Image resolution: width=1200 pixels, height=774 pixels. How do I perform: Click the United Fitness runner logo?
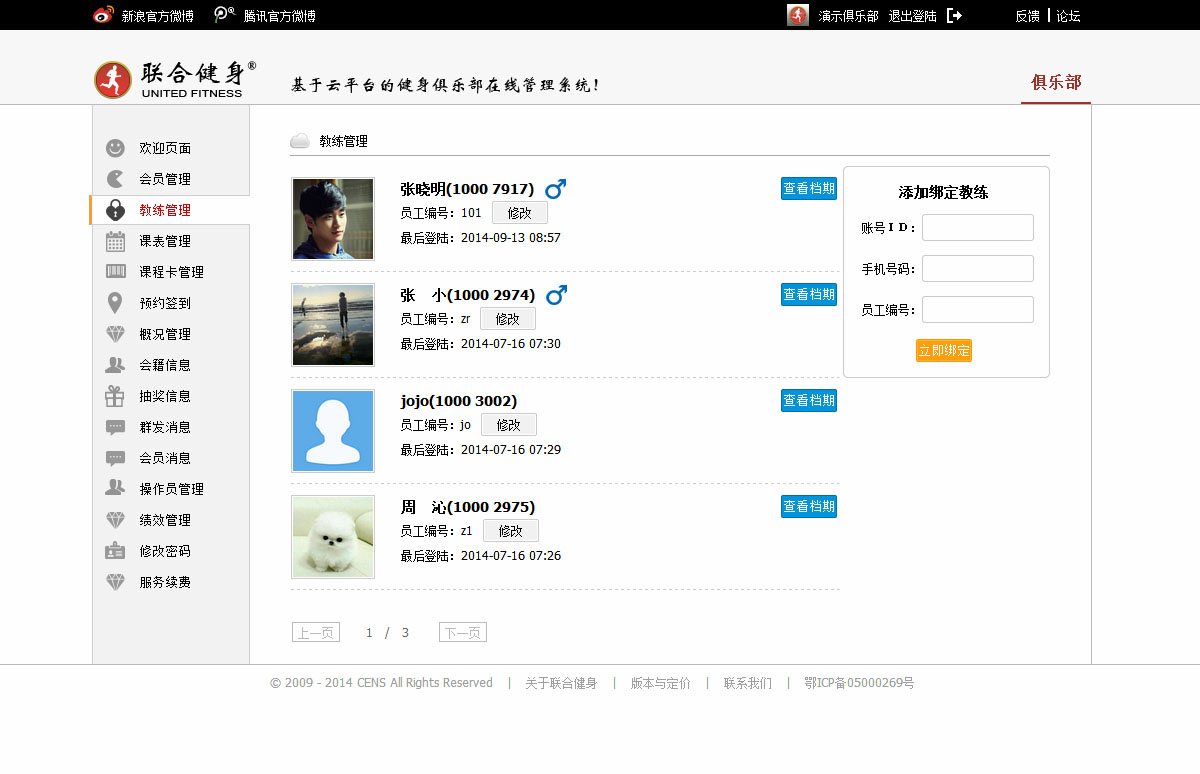[x=113, y=80]
